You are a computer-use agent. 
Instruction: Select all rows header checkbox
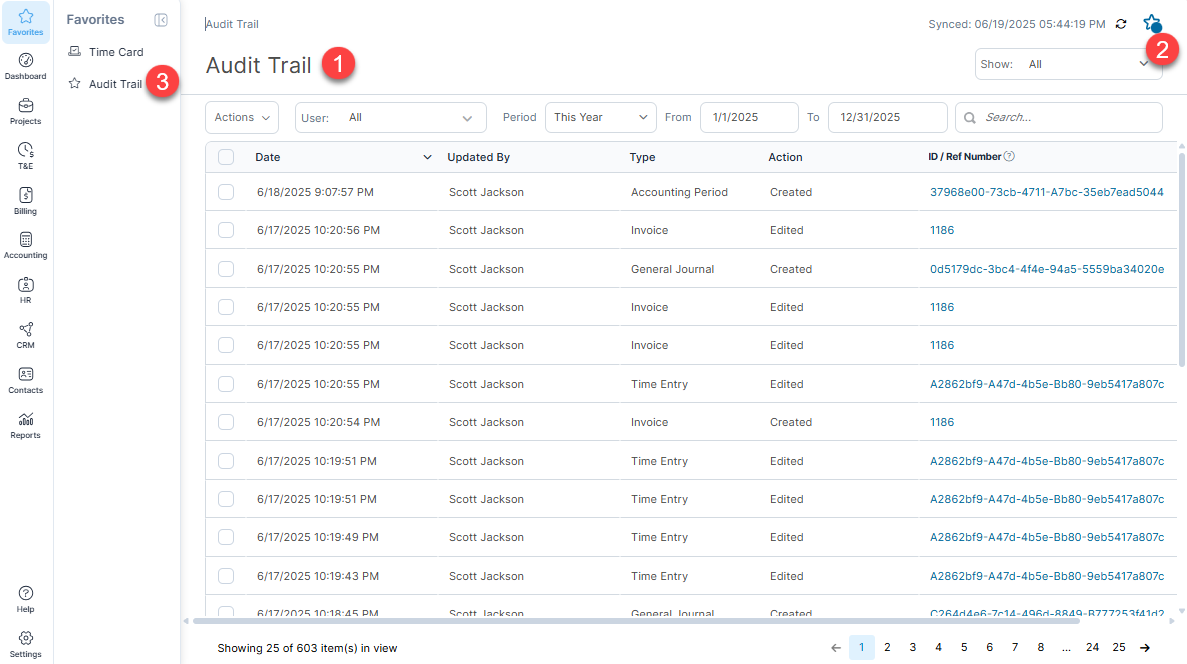[x=226, y=157]
